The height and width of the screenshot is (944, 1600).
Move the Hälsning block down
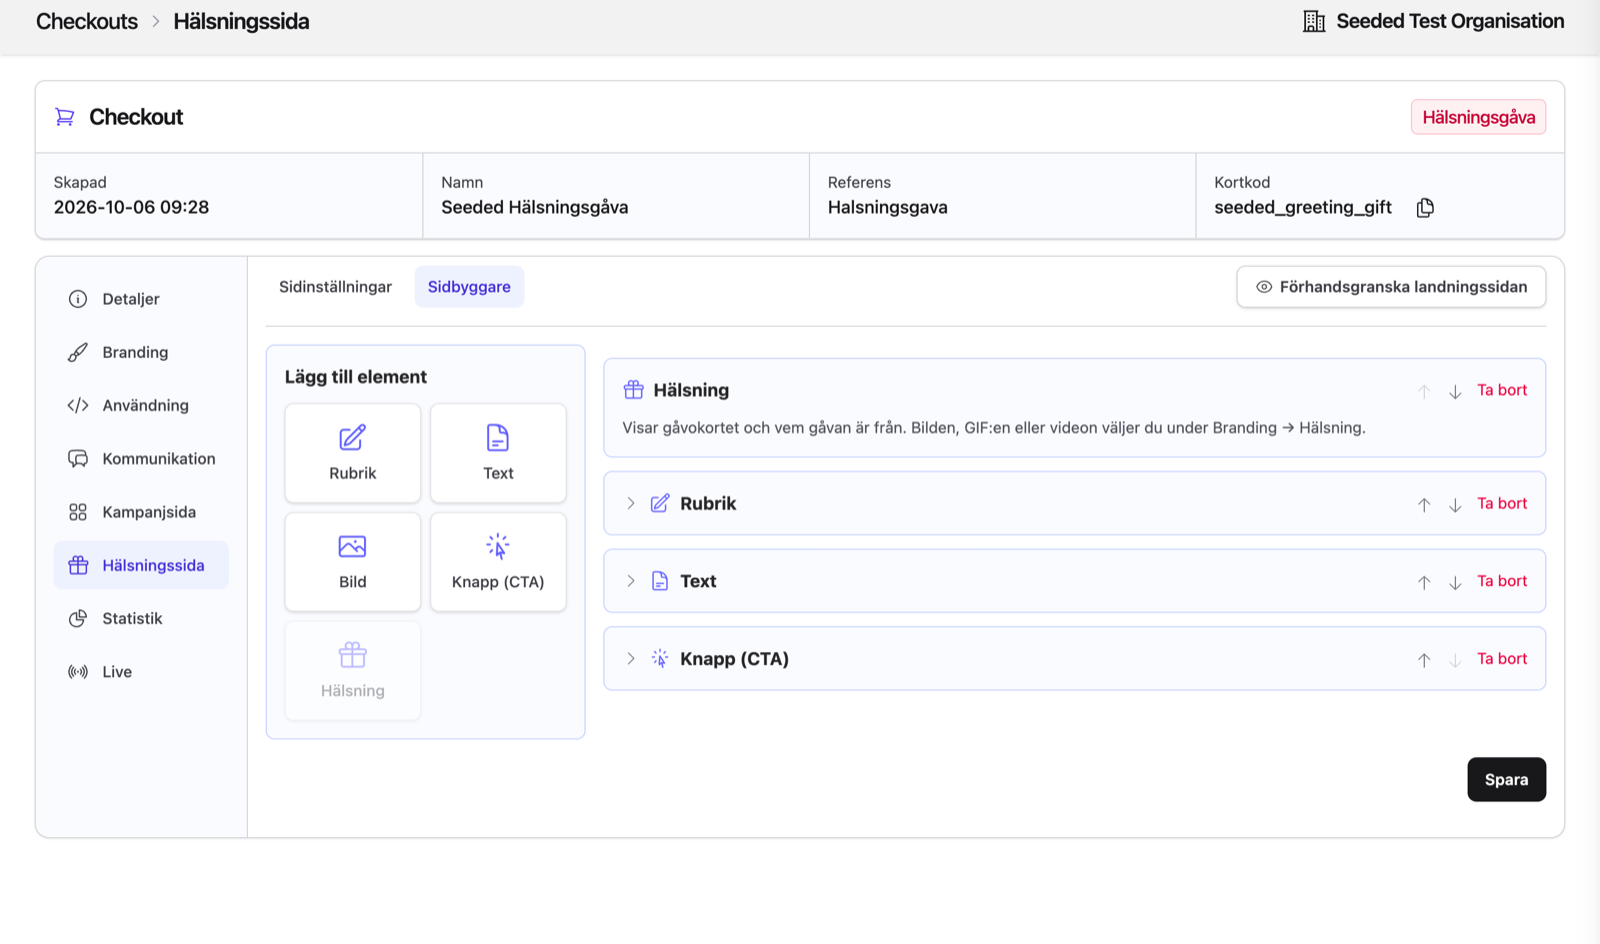(1455, 391)
